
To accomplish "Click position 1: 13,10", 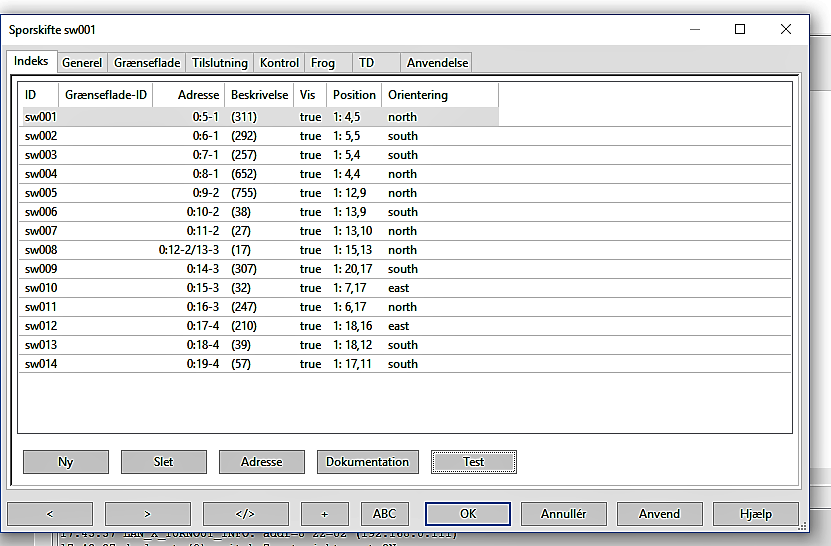I will pos(352,231).
